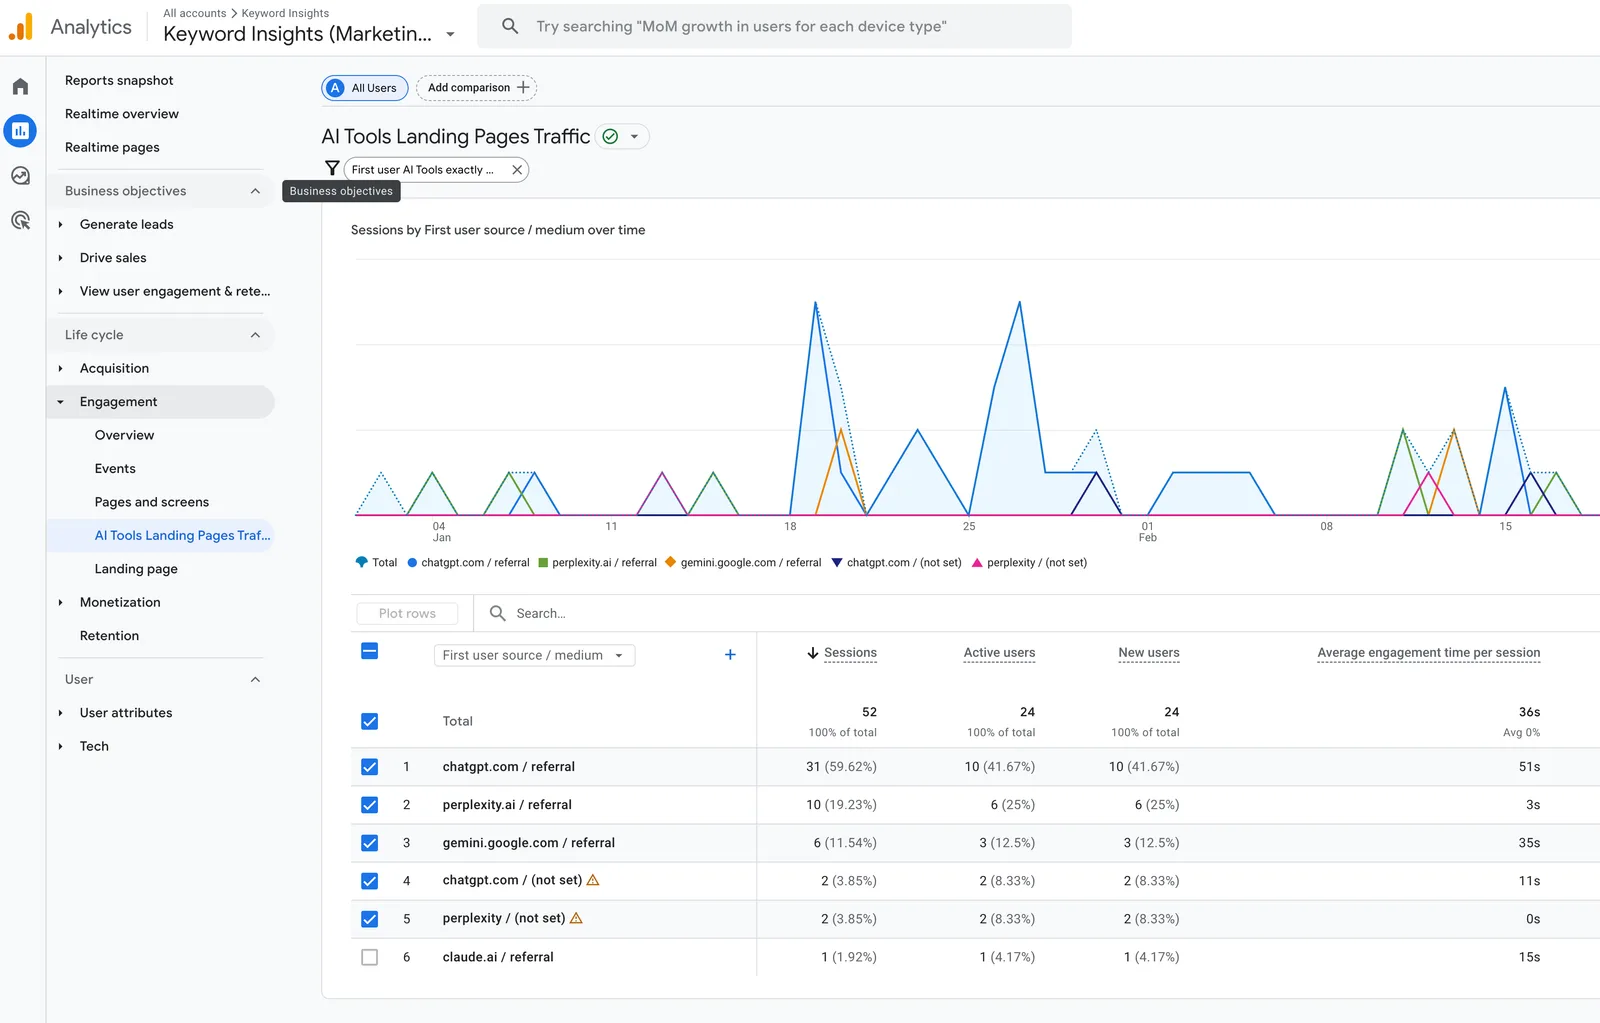Select Landing page in sidebar
This screenshot has width=1600, height=1023.
[x=136, y=569]
